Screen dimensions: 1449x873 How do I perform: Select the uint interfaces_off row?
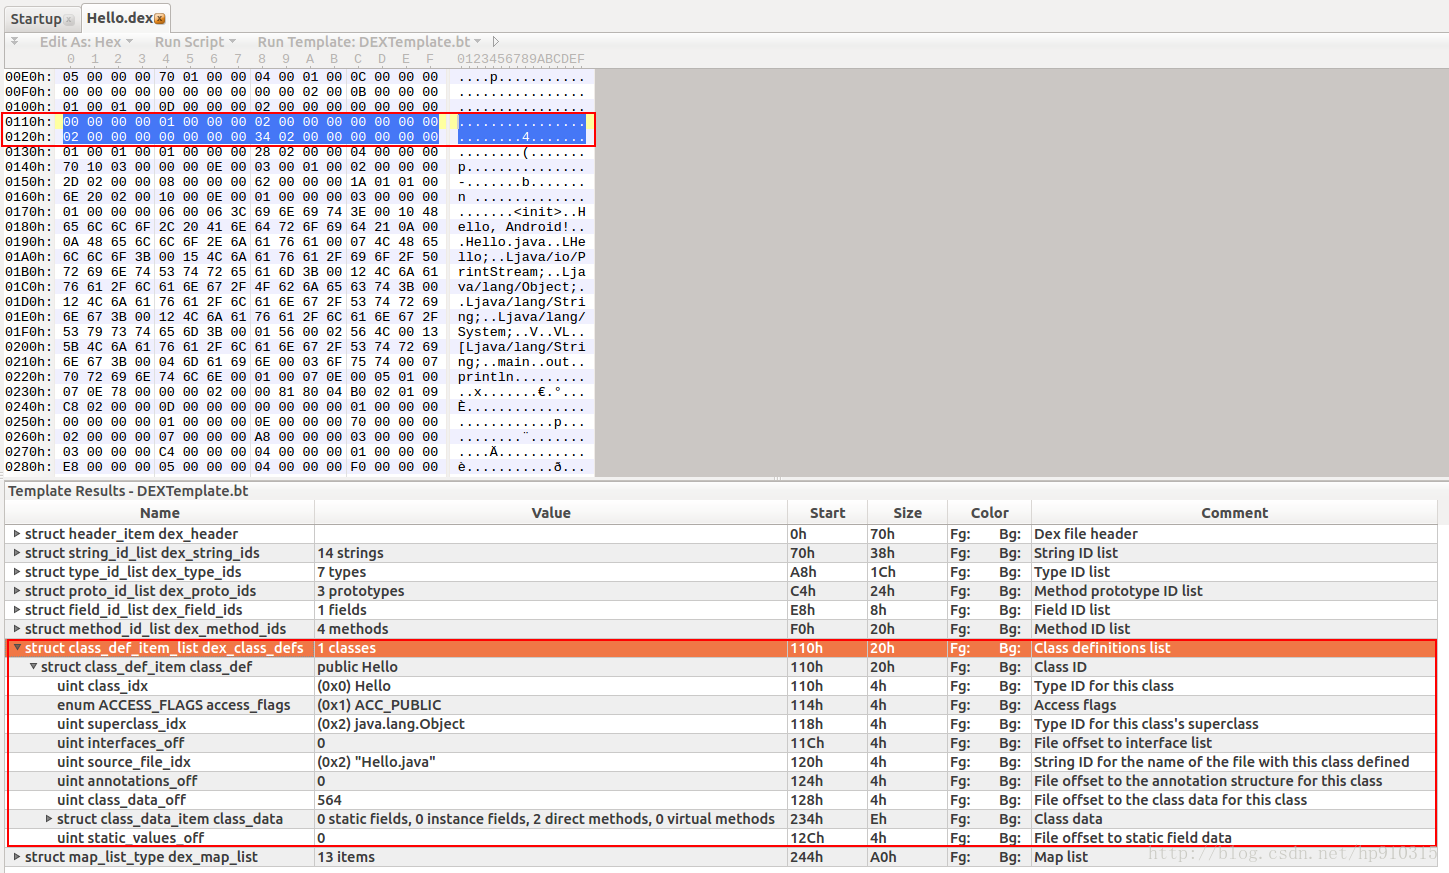pos(721,743)
